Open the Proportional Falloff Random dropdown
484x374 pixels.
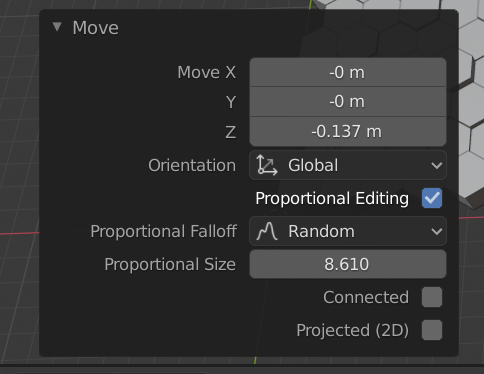(x=348, y=231)
